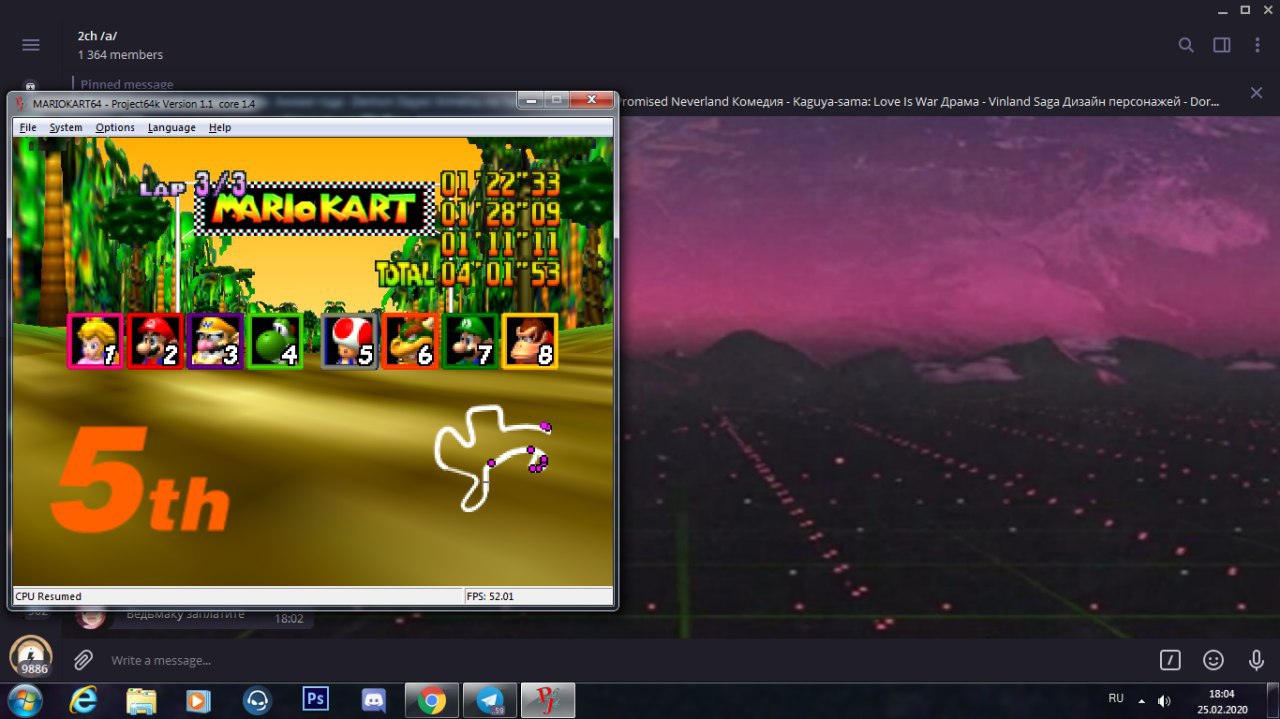Screen dimensions: 1280x719
Task: Open the media player taskbar icon
Action: click(199, 700)
